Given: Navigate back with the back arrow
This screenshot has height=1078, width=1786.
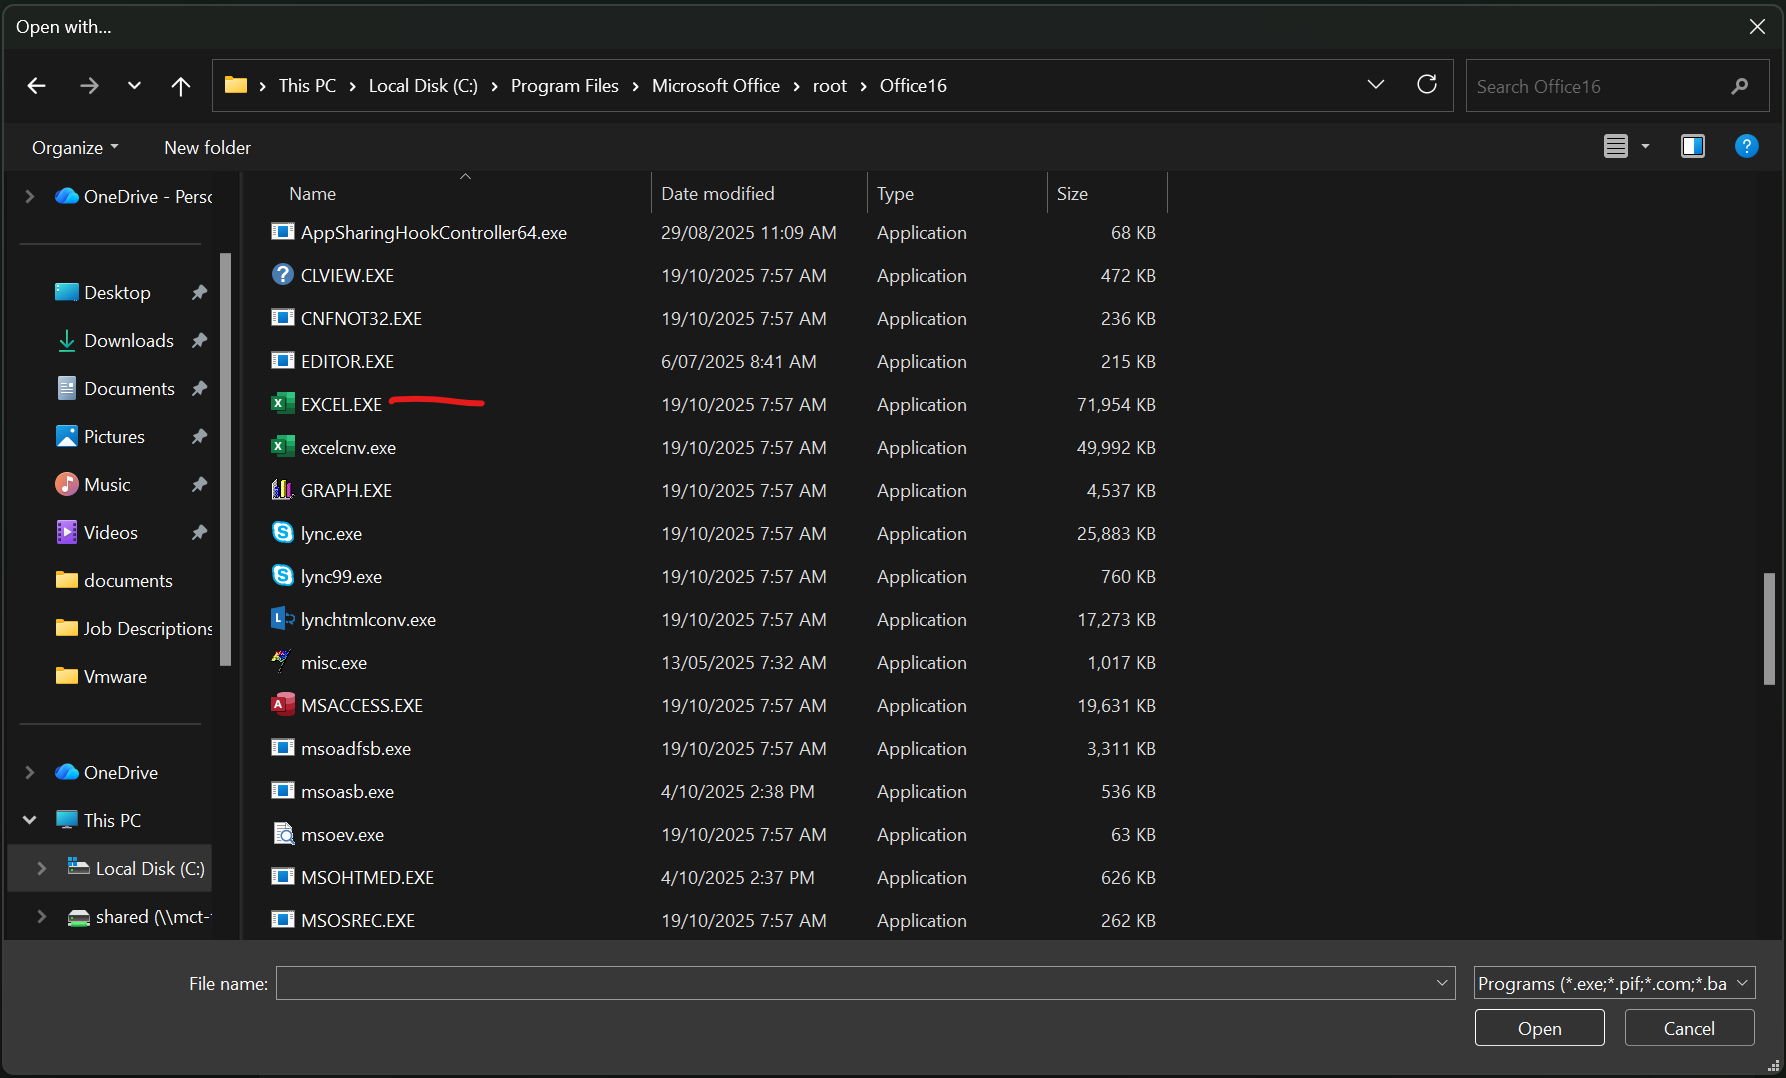Looking at the screenshot, I should point(37,86).
